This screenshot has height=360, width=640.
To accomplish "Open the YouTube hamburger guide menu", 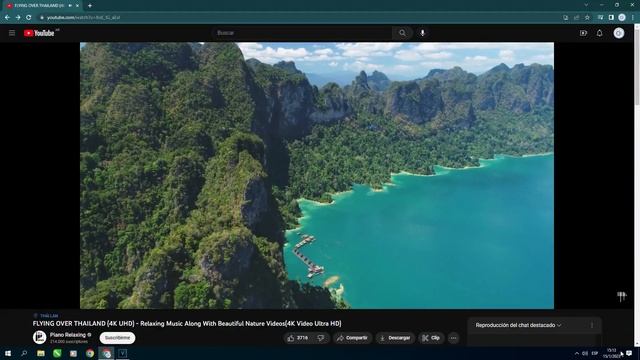I will tap(12, 33).
